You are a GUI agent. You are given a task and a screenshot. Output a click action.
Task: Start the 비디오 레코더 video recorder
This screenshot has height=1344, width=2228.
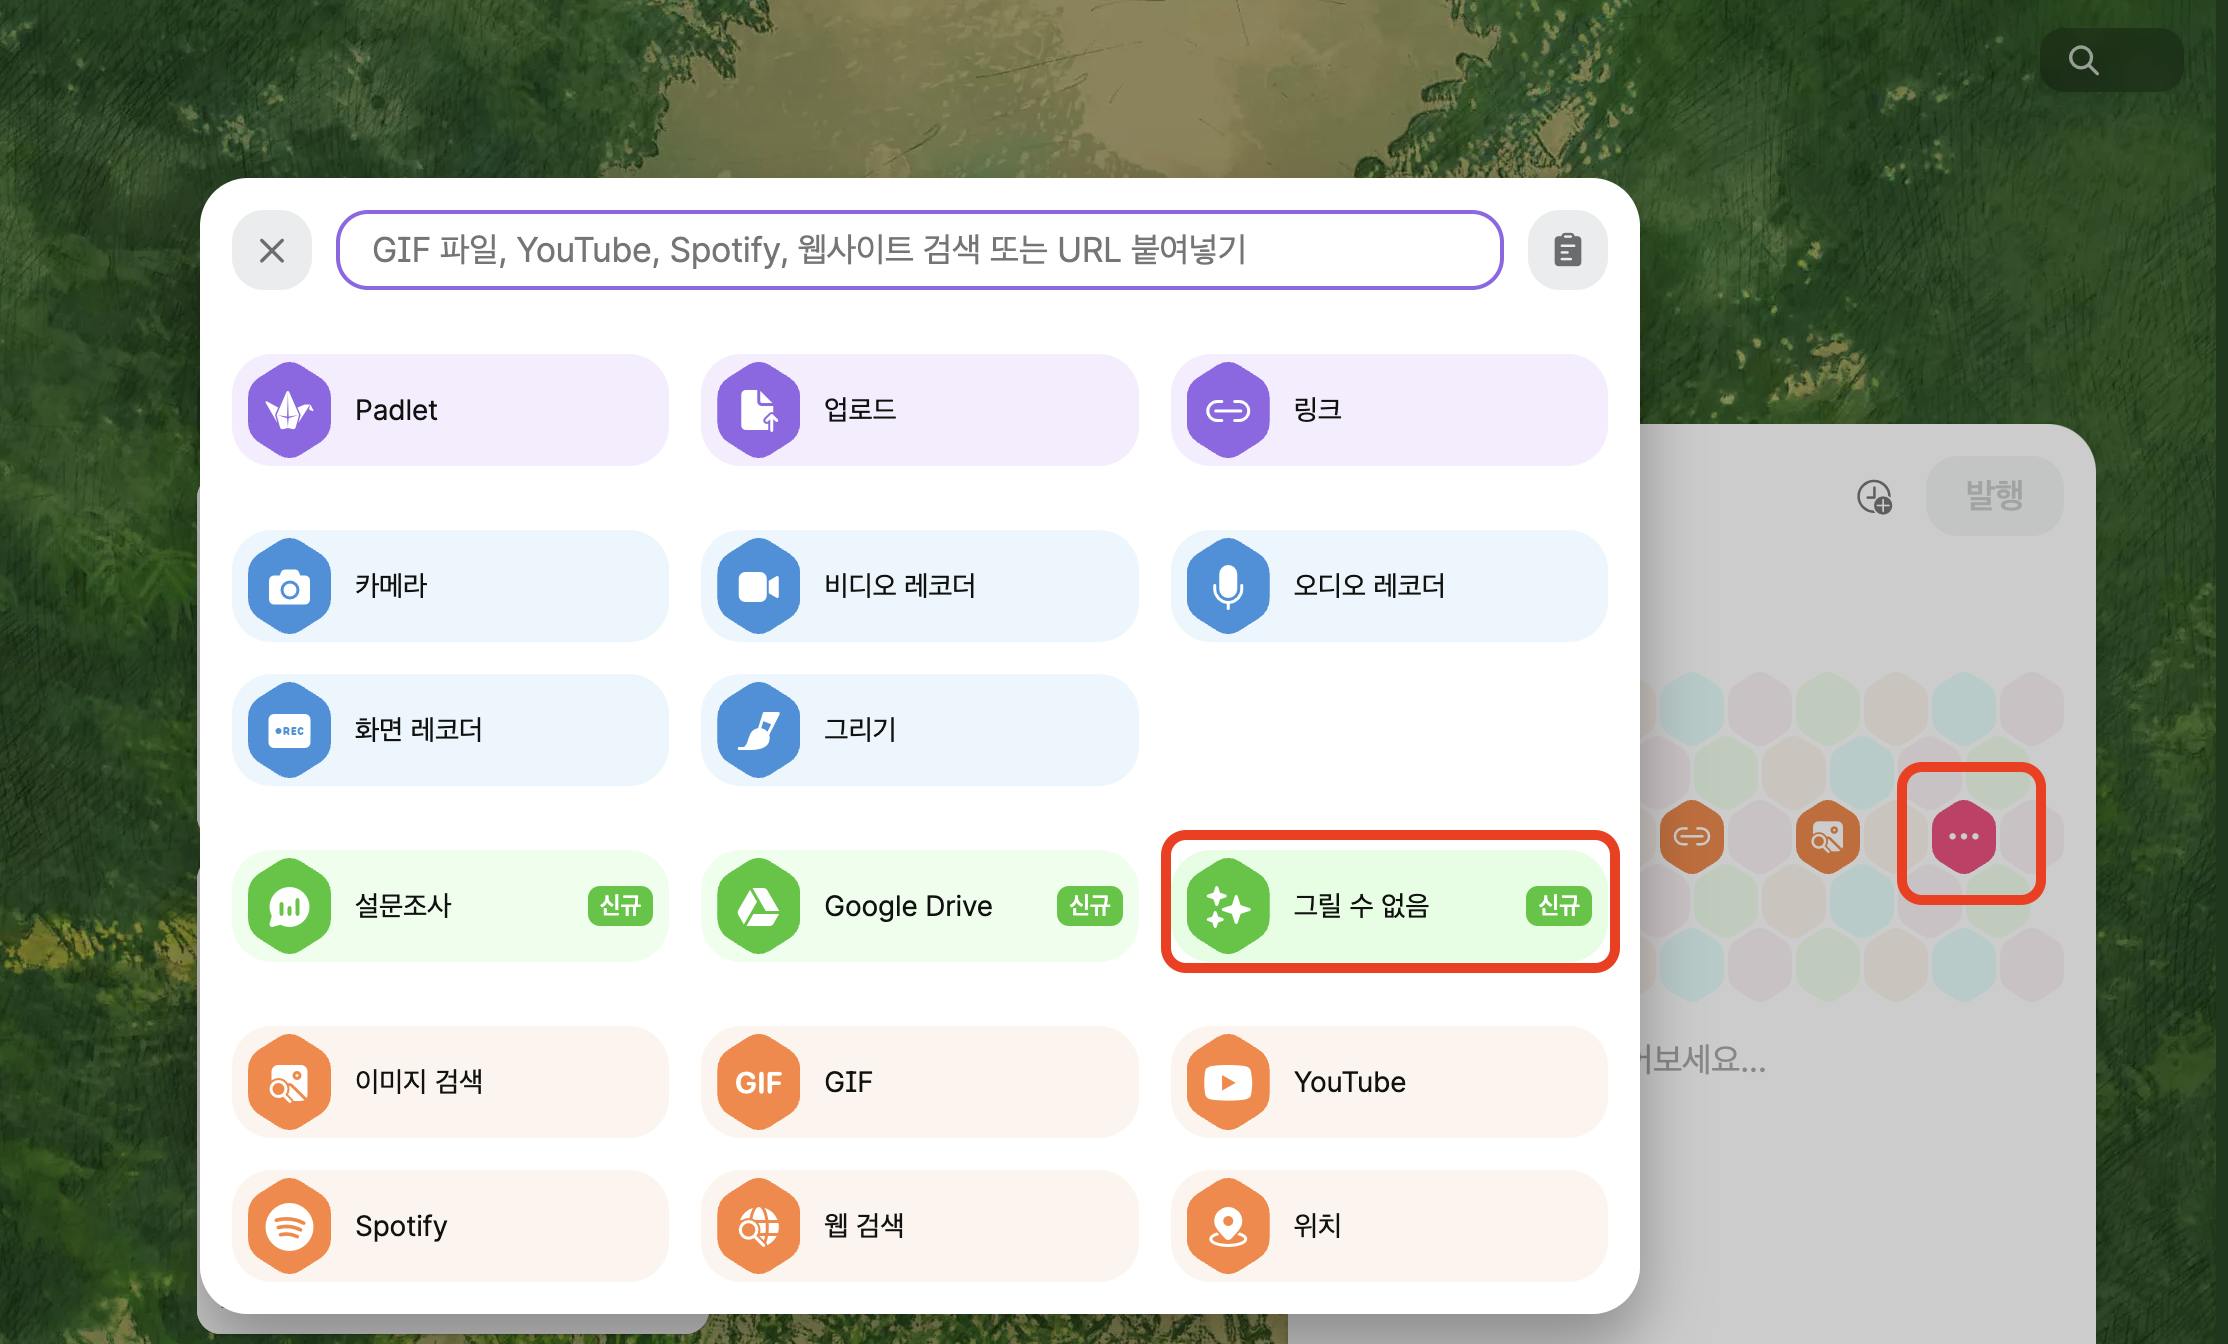coord(918,586)
